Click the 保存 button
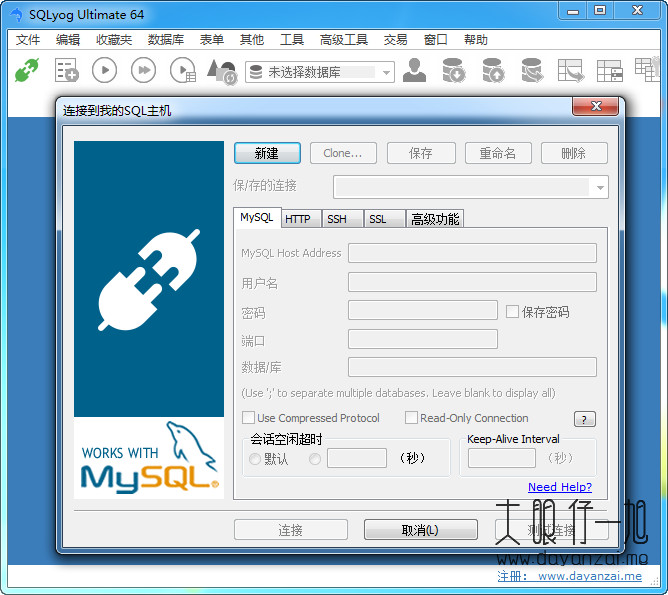The width and height of the screenshot is (668, 595). click(421, 153)
